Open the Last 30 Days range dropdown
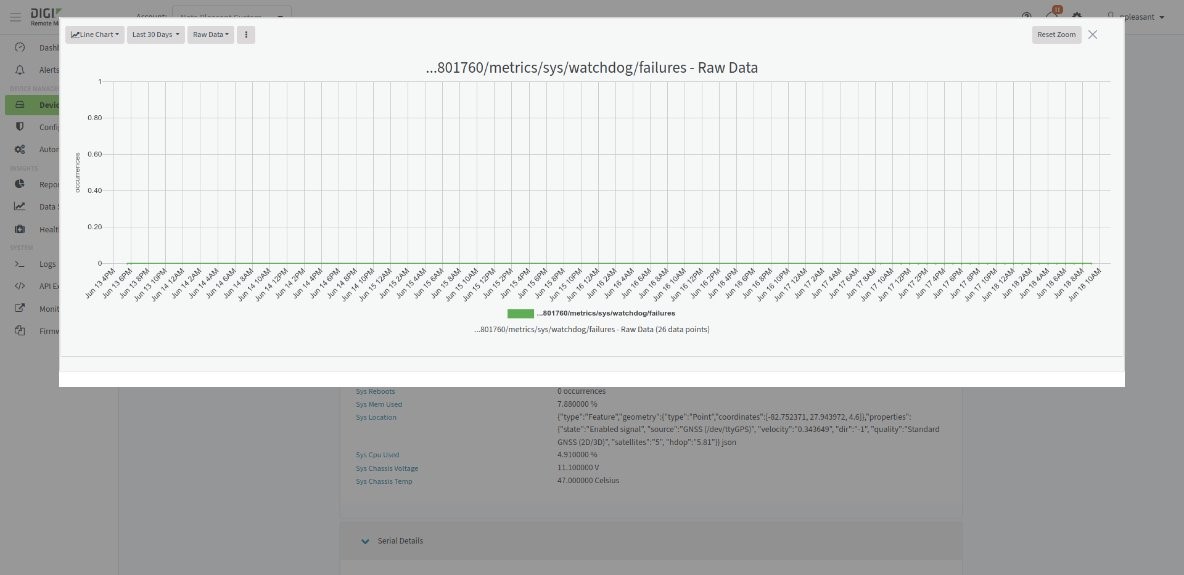Image resolution: width=1184 pixels, height=575 pixels. click(x=156, y=35)
